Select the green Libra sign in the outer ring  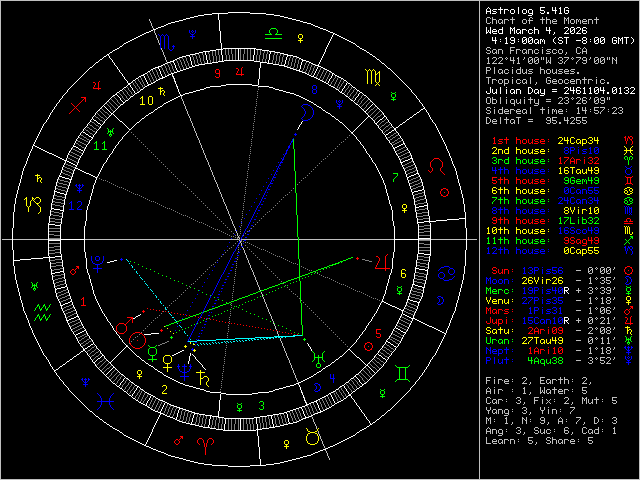click(x=273, y=34)
